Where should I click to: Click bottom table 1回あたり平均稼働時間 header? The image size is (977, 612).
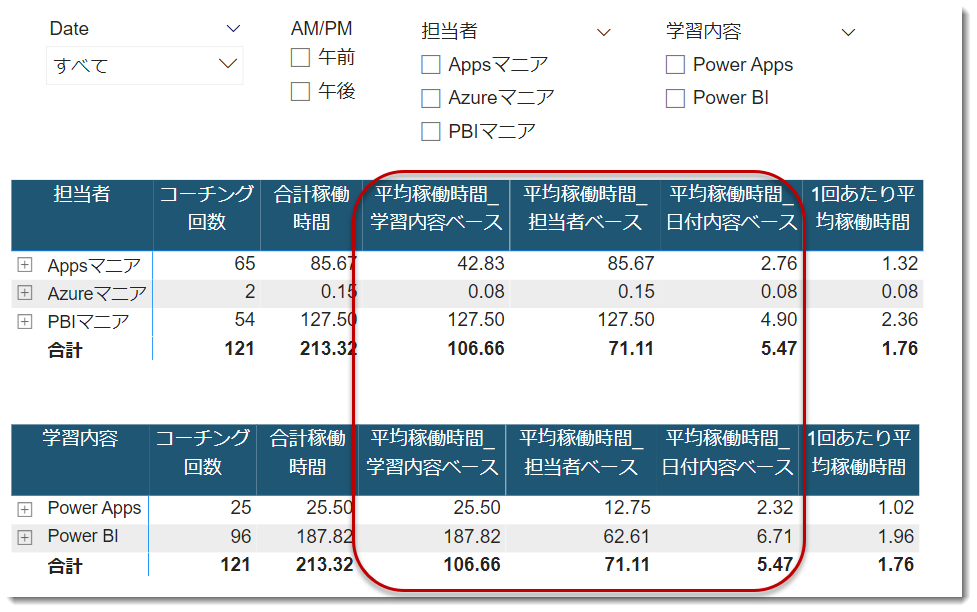pos(859,460)
